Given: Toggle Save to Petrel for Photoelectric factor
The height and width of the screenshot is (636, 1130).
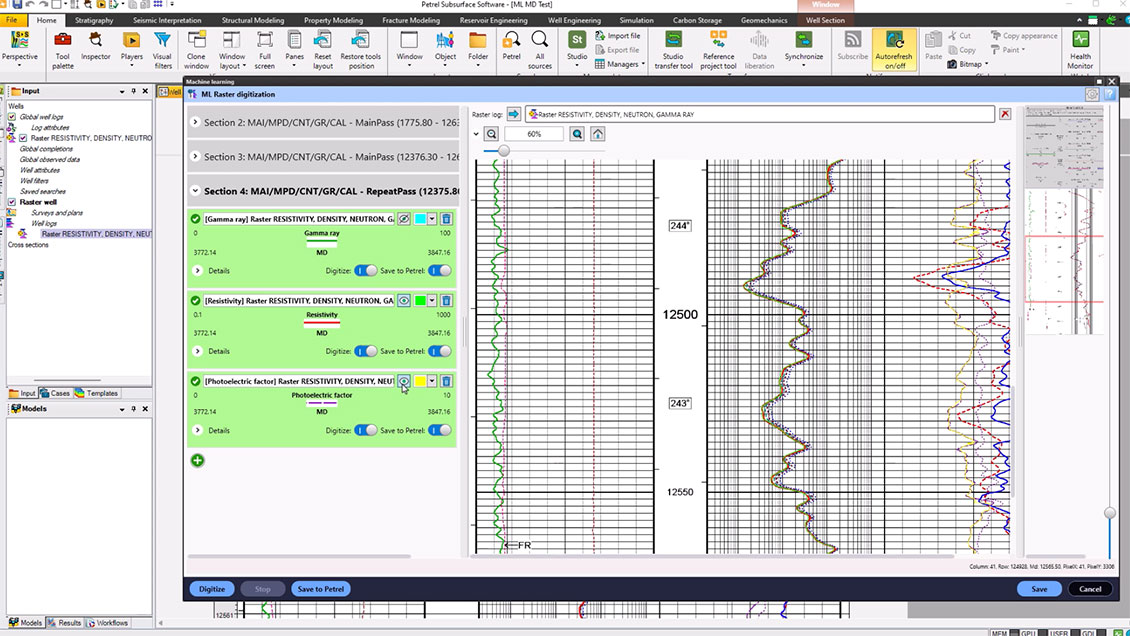Looking at the screenshot, I should [x=439, y=430].
